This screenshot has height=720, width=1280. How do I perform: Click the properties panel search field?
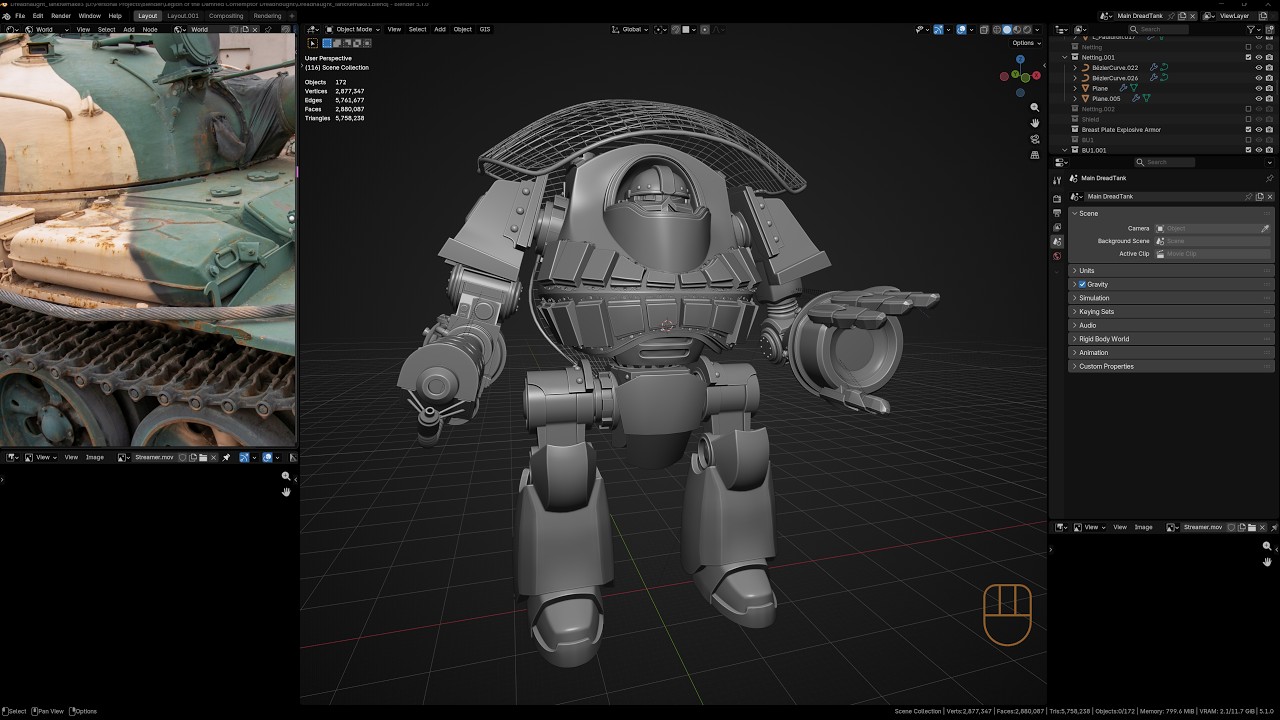coord(1165,162)
